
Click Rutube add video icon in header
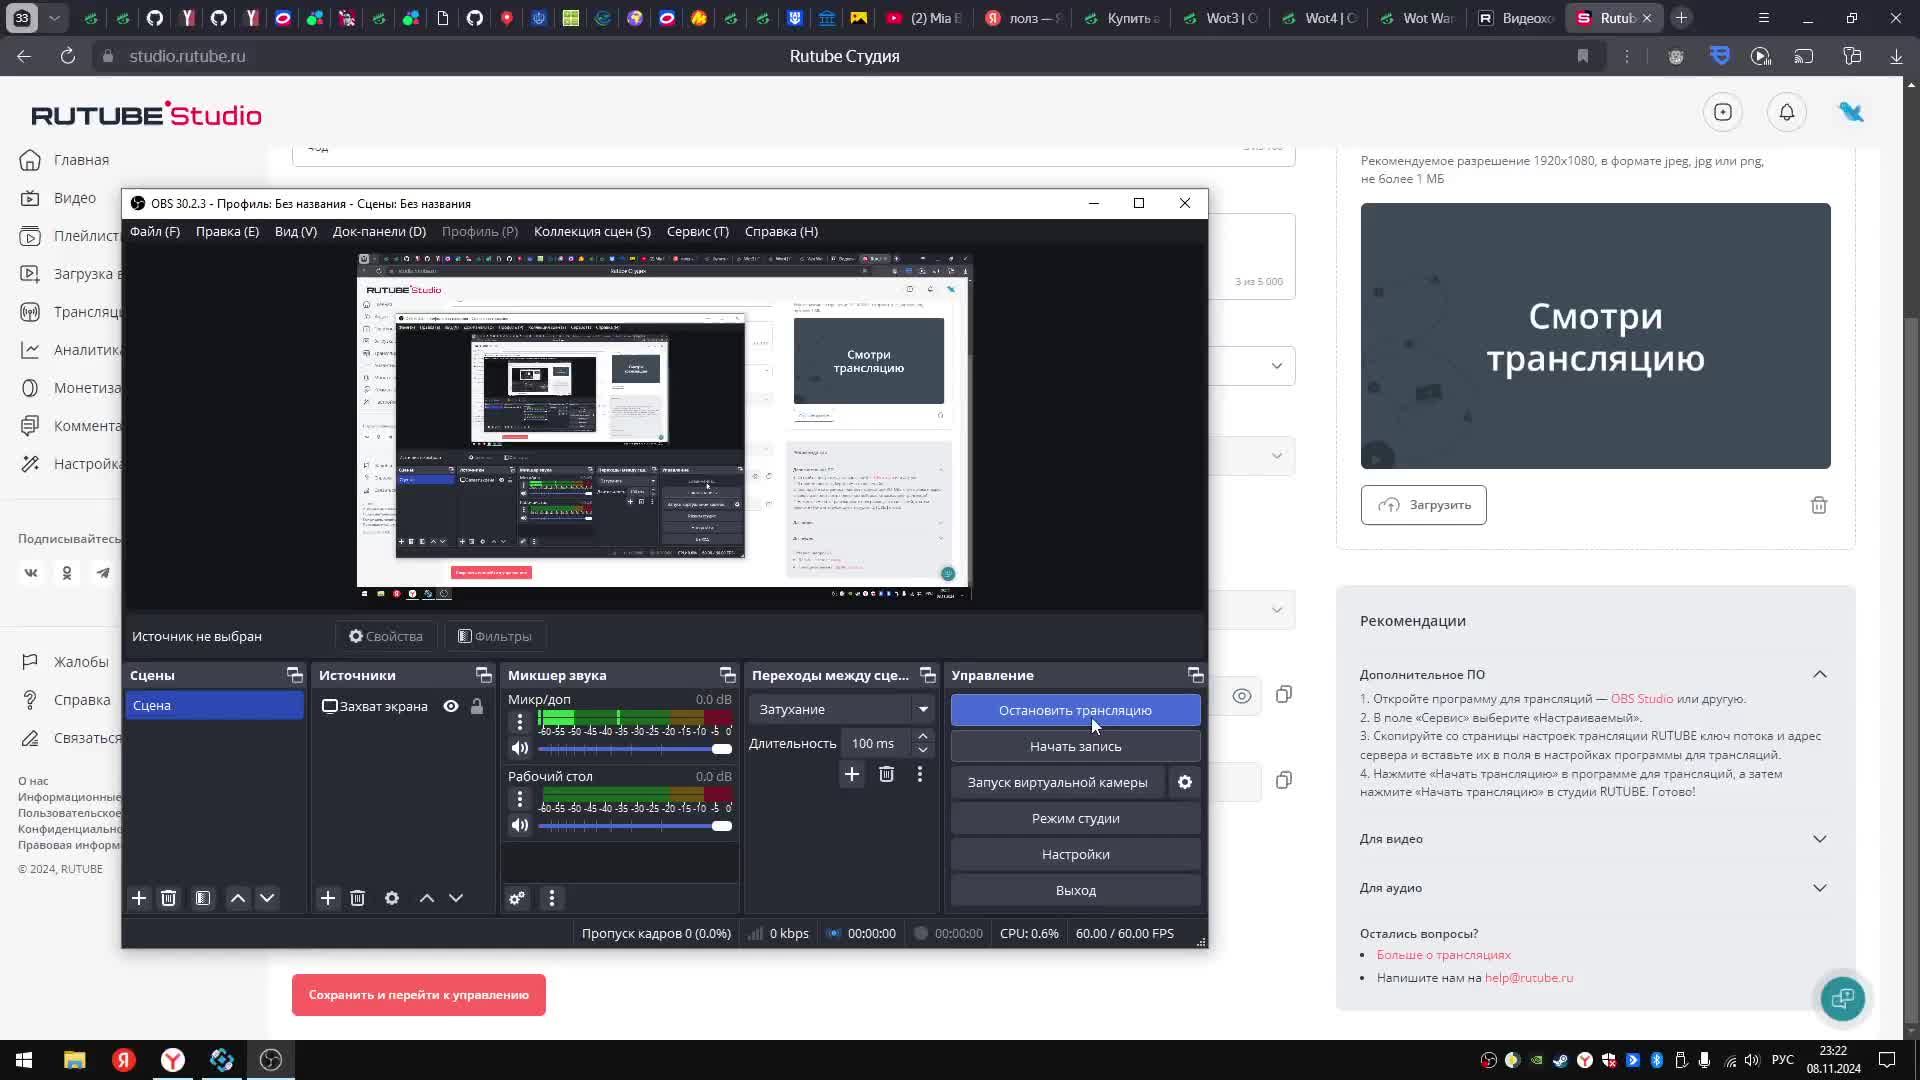pos(1723,112)
